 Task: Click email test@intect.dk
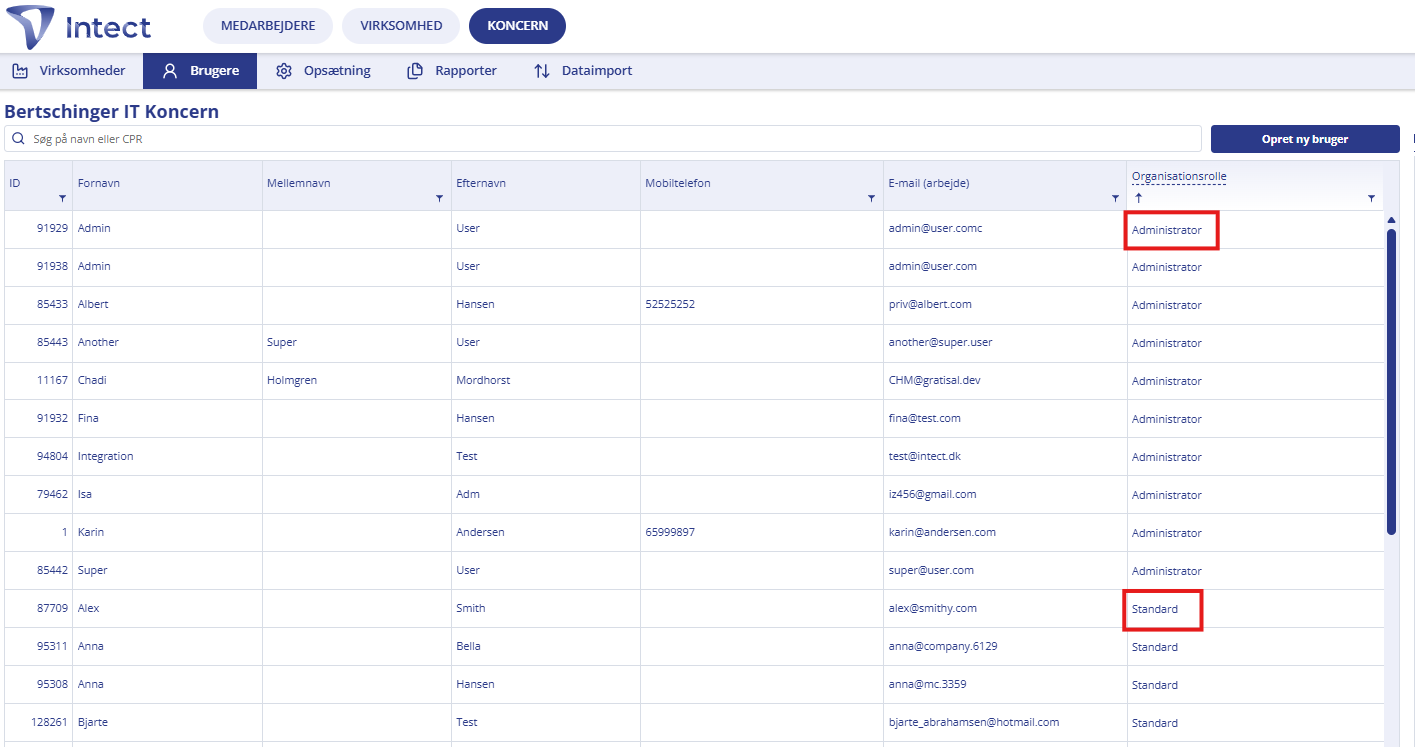925,456
